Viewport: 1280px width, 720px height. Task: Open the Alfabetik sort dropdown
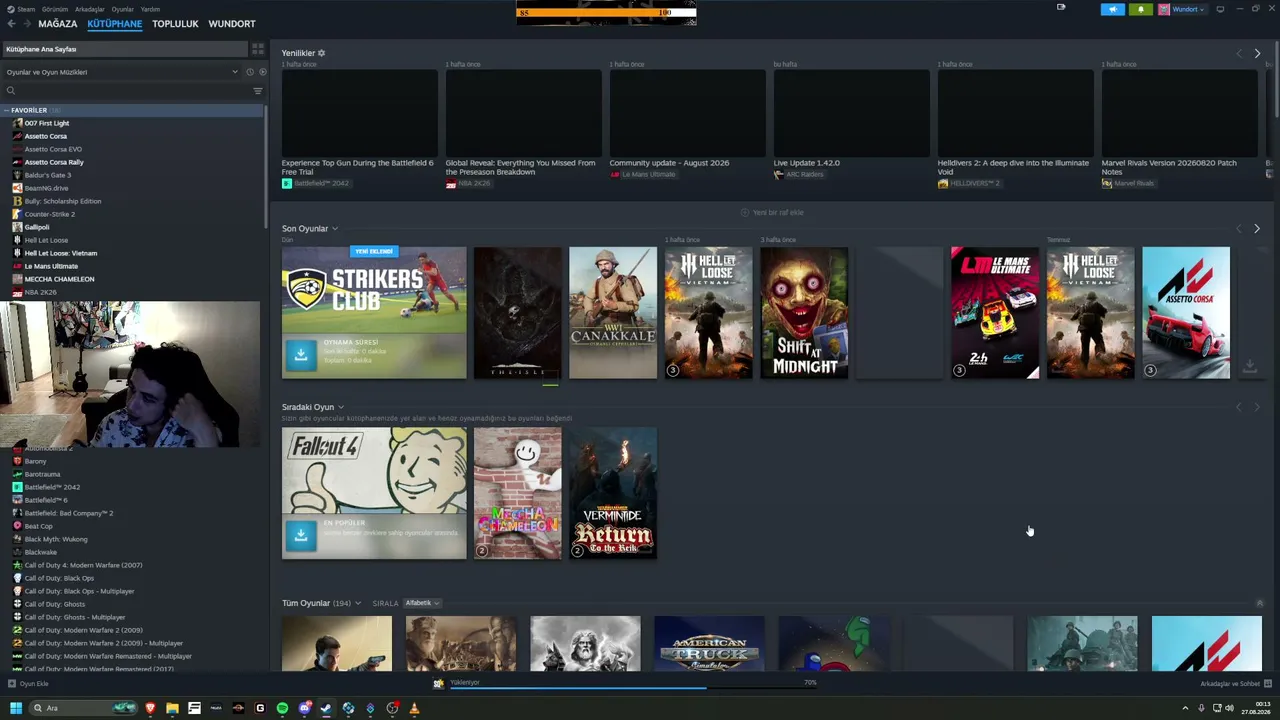(422, 603)
